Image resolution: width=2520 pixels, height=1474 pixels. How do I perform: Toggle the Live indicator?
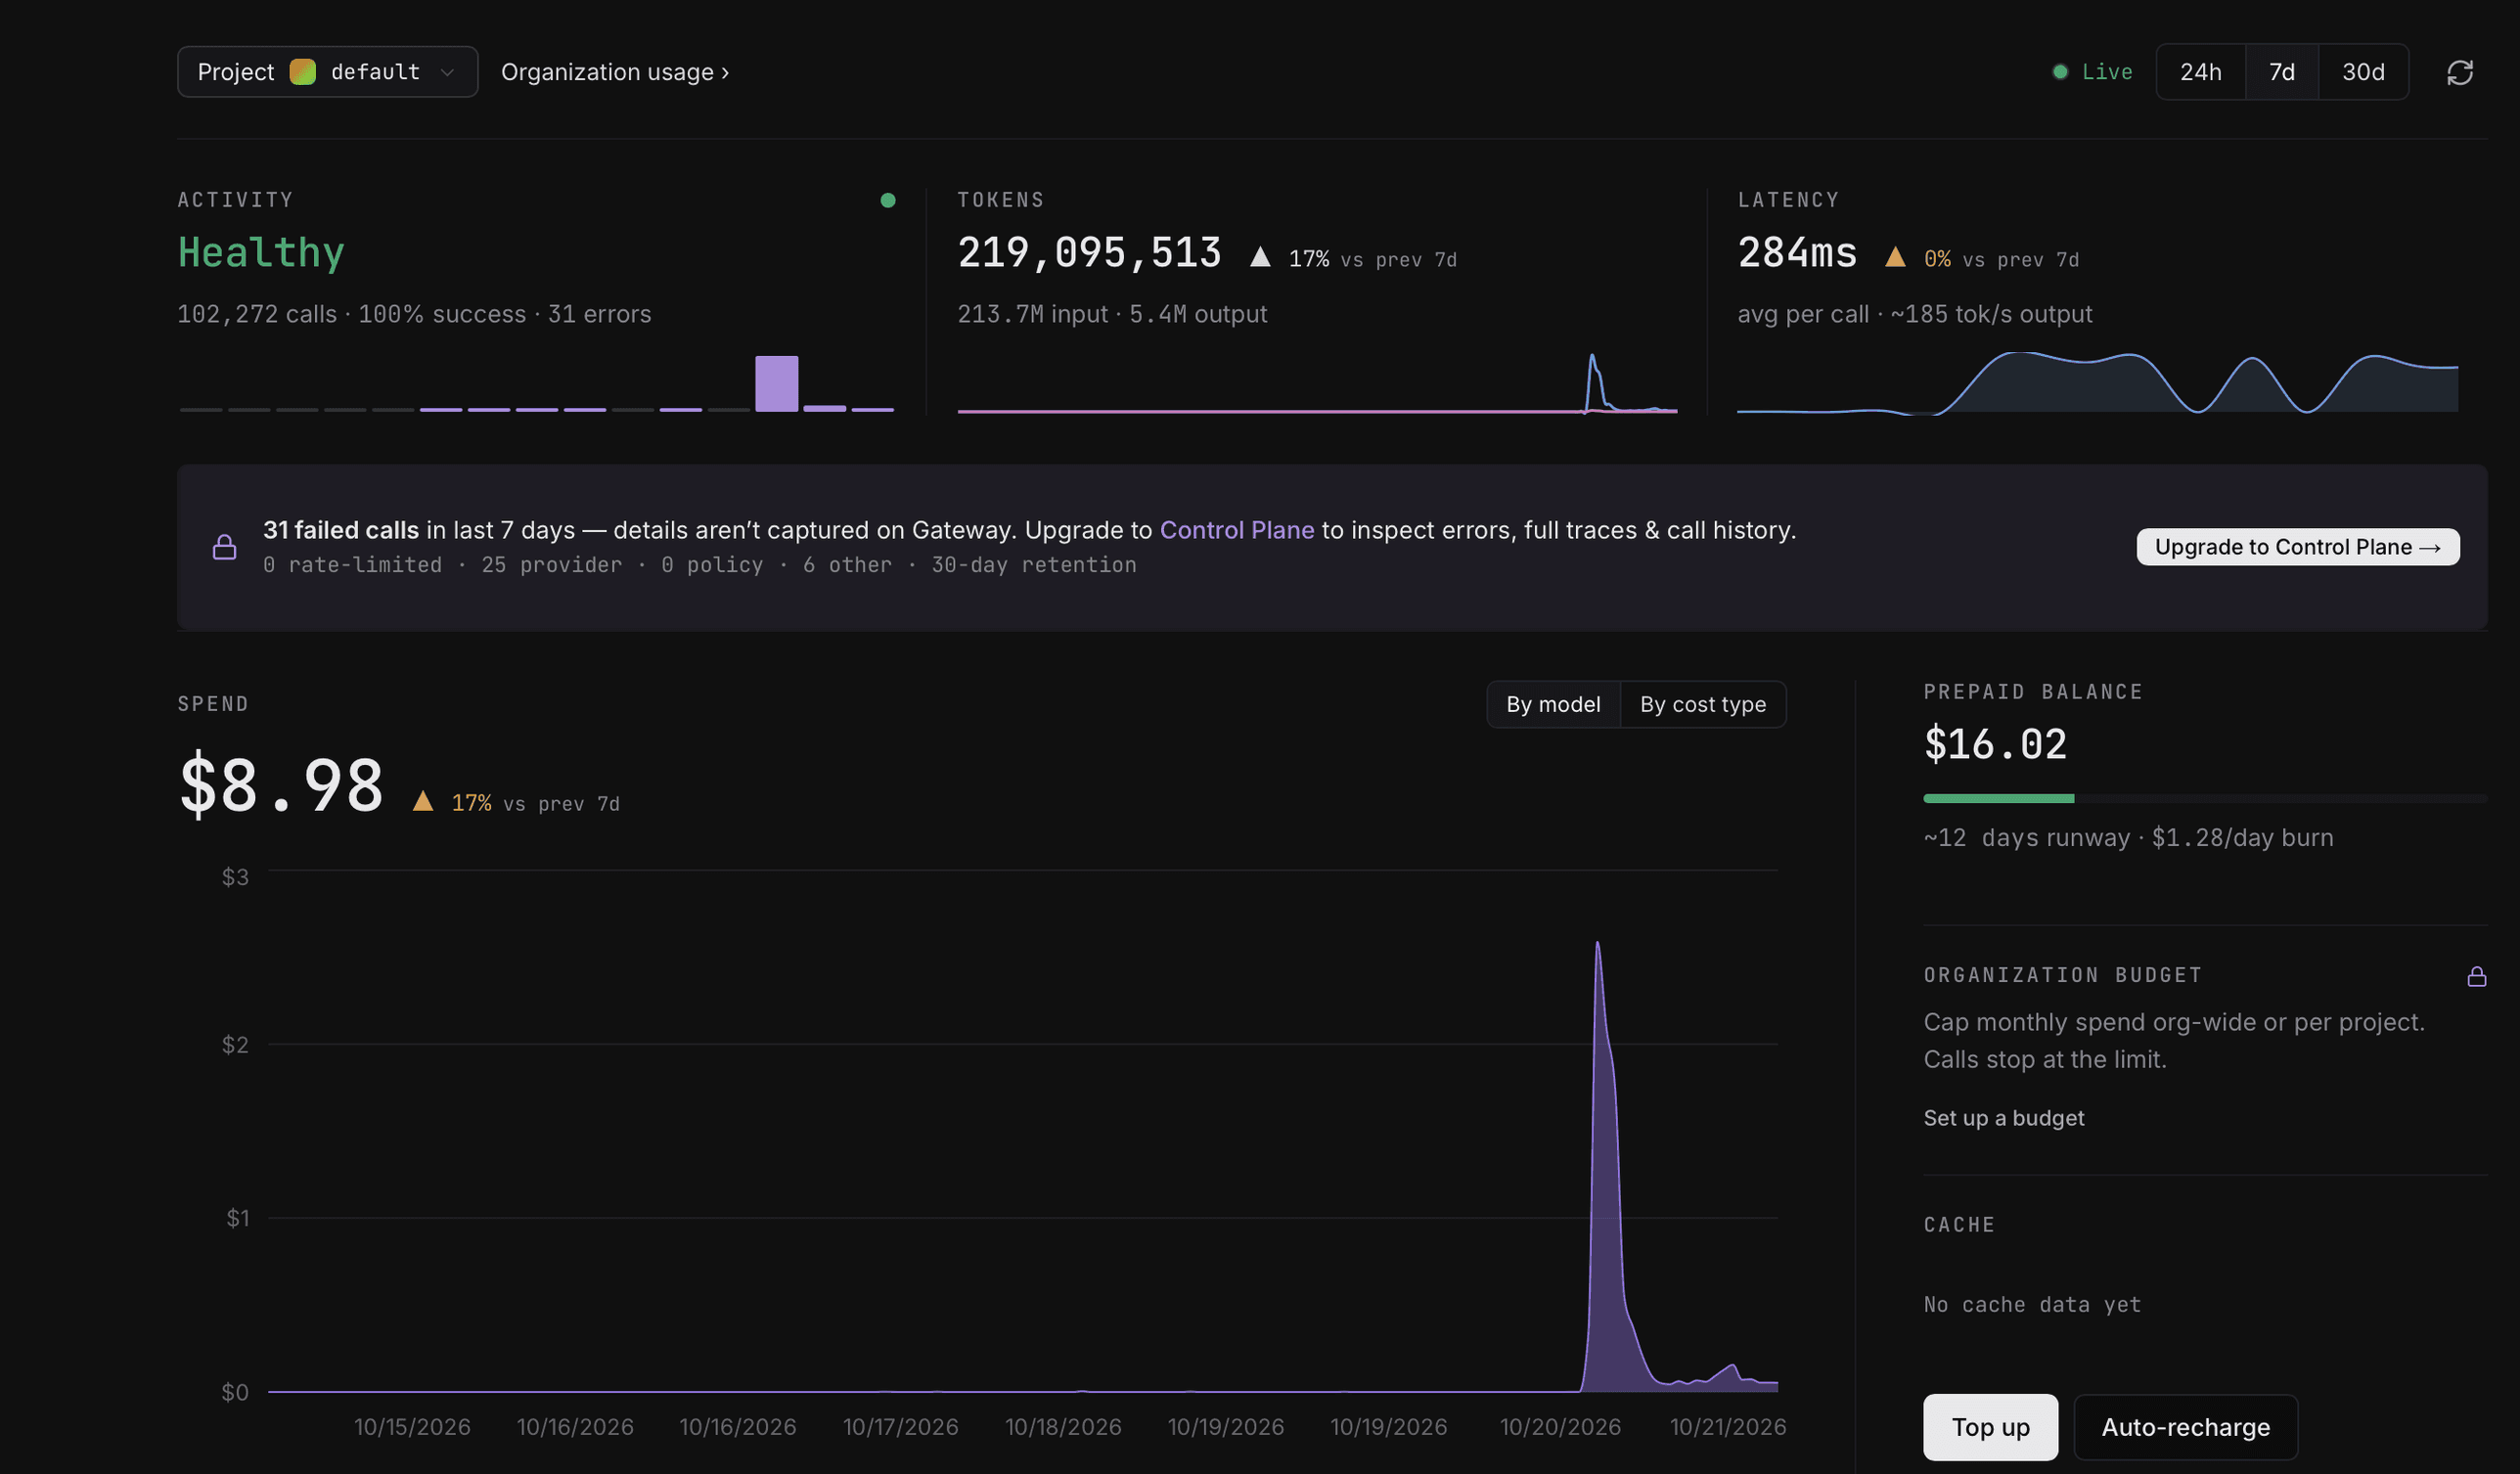pyautogui.click(x=2092, y=72)
